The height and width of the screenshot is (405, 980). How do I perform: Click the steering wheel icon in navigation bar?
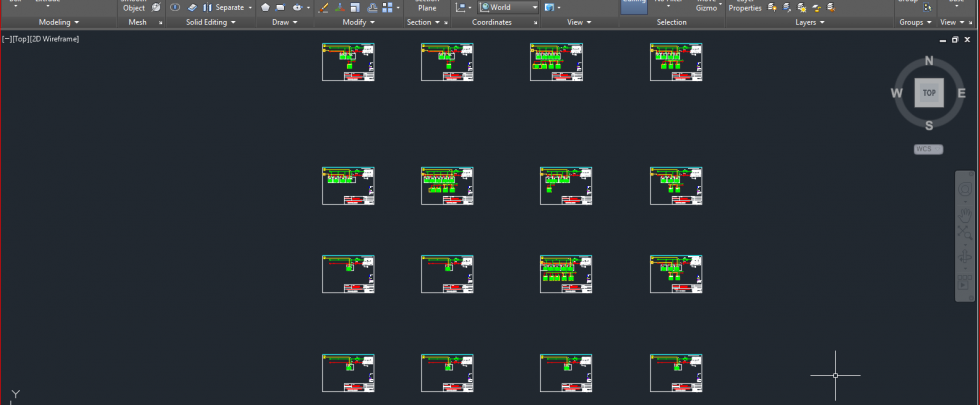coord(966,189)
